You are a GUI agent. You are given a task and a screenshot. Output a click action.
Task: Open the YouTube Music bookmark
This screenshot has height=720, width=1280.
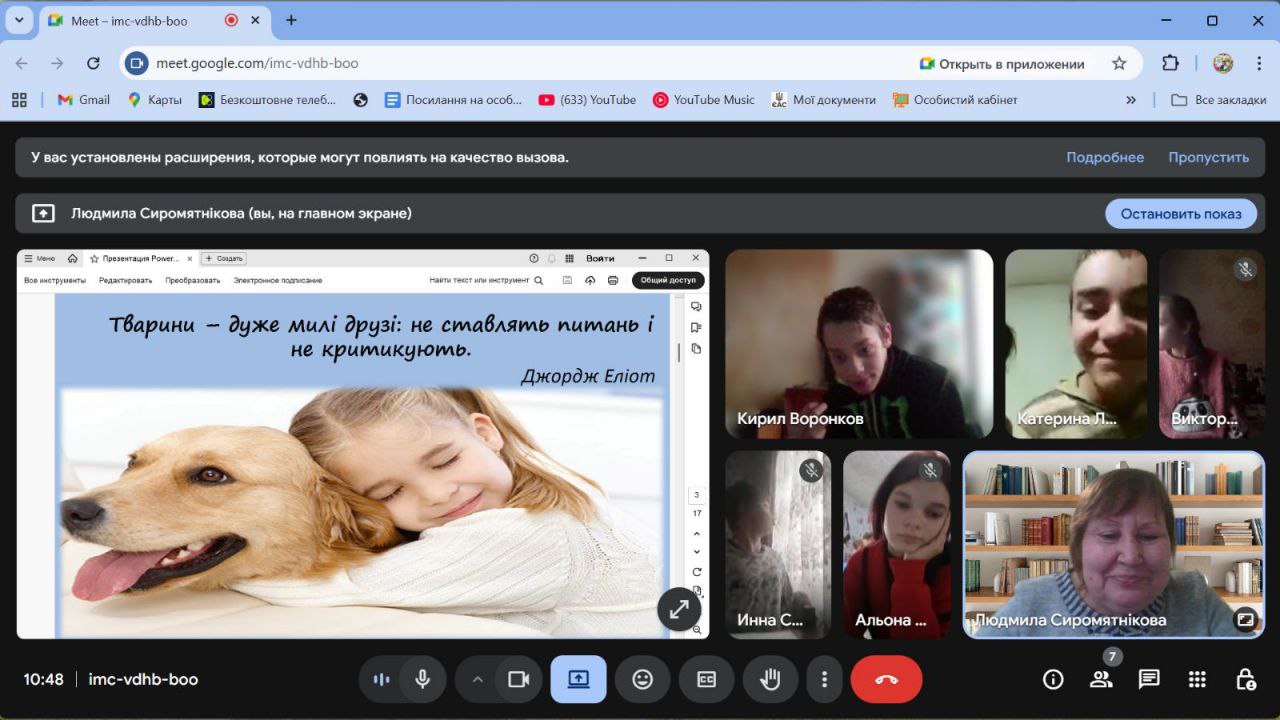pyautogui.click(x=703, y=100)
